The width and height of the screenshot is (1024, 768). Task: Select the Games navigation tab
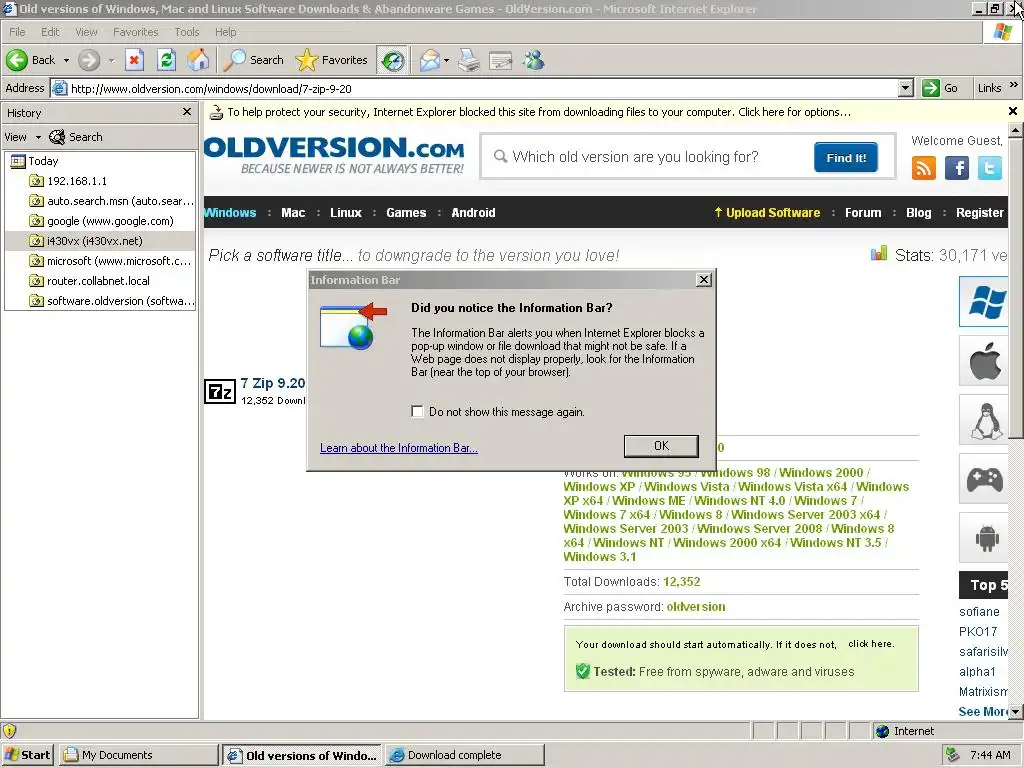click(406, 213)
